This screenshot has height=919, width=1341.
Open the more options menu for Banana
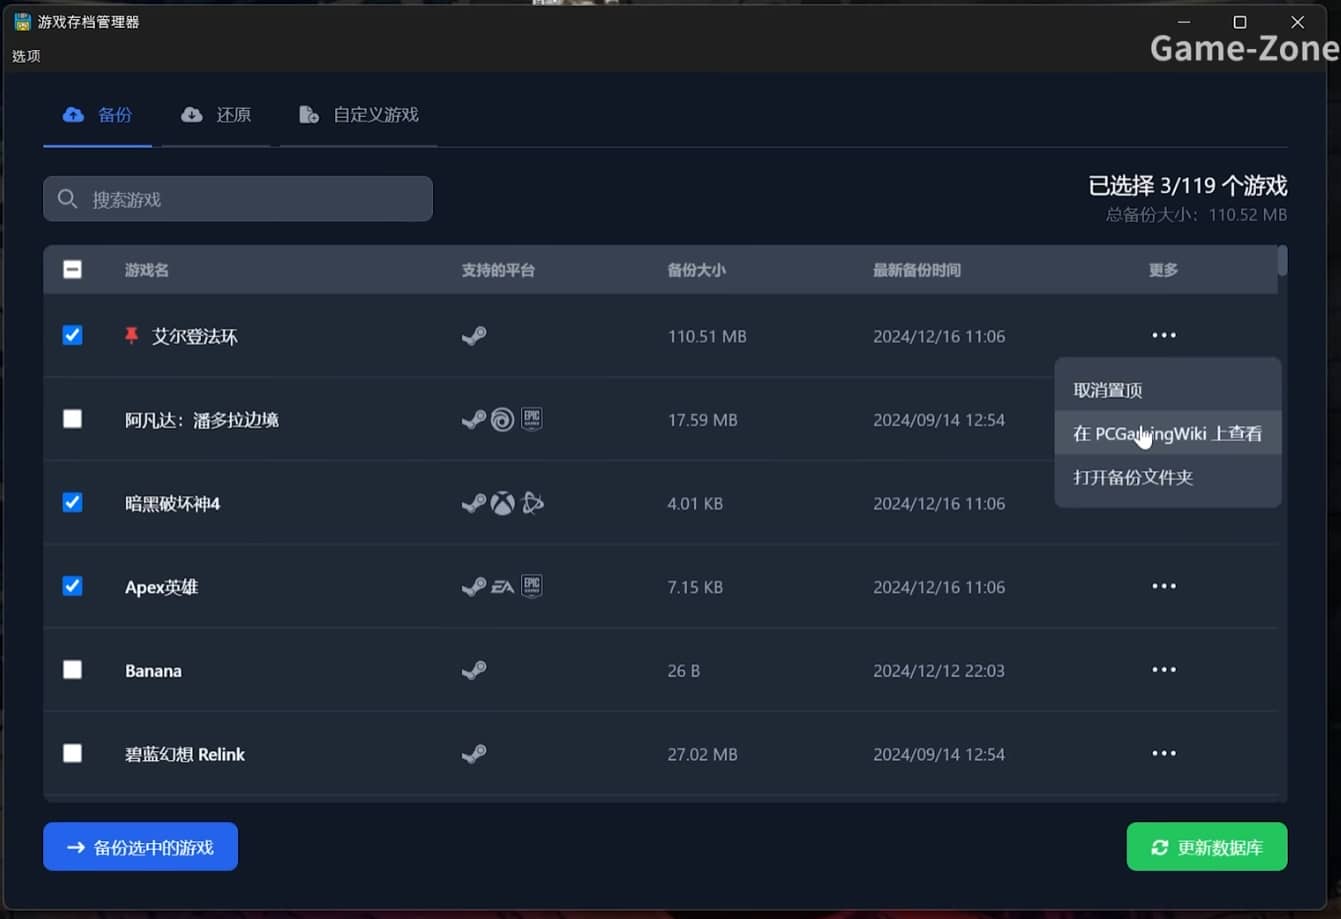(x=1163, y=669)
